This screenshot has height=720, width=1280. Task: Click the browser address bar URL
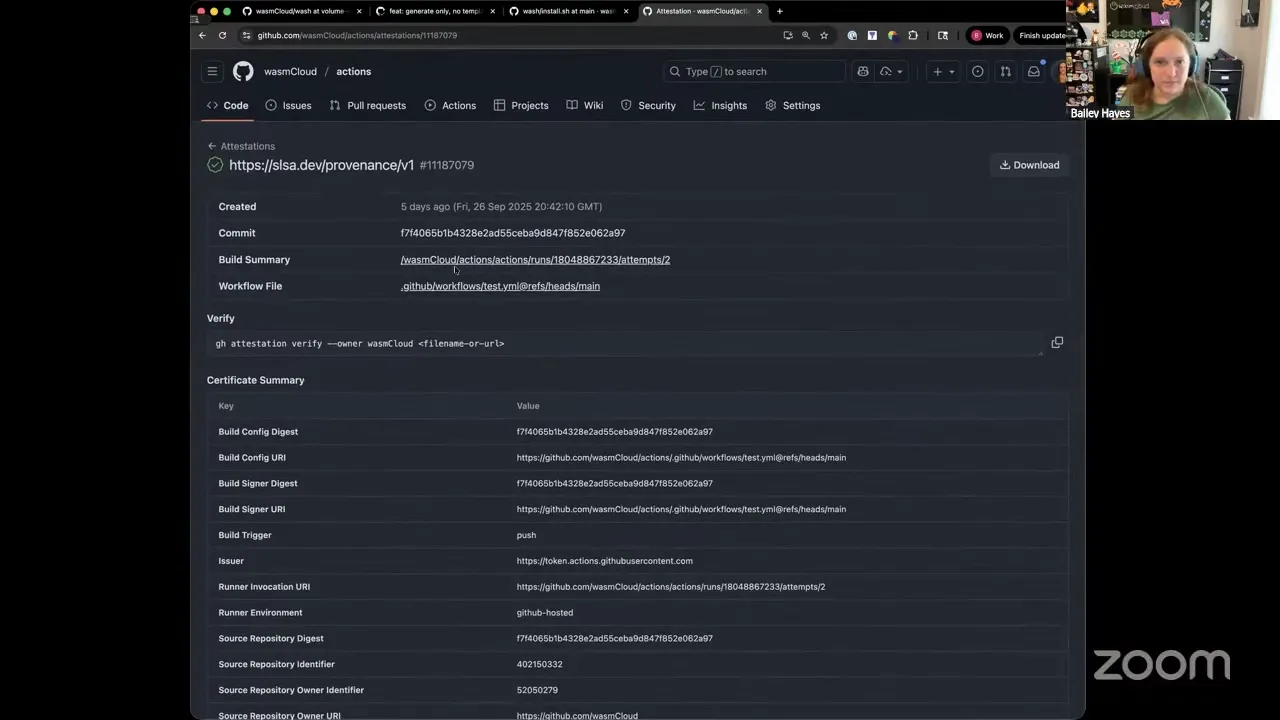357,35
